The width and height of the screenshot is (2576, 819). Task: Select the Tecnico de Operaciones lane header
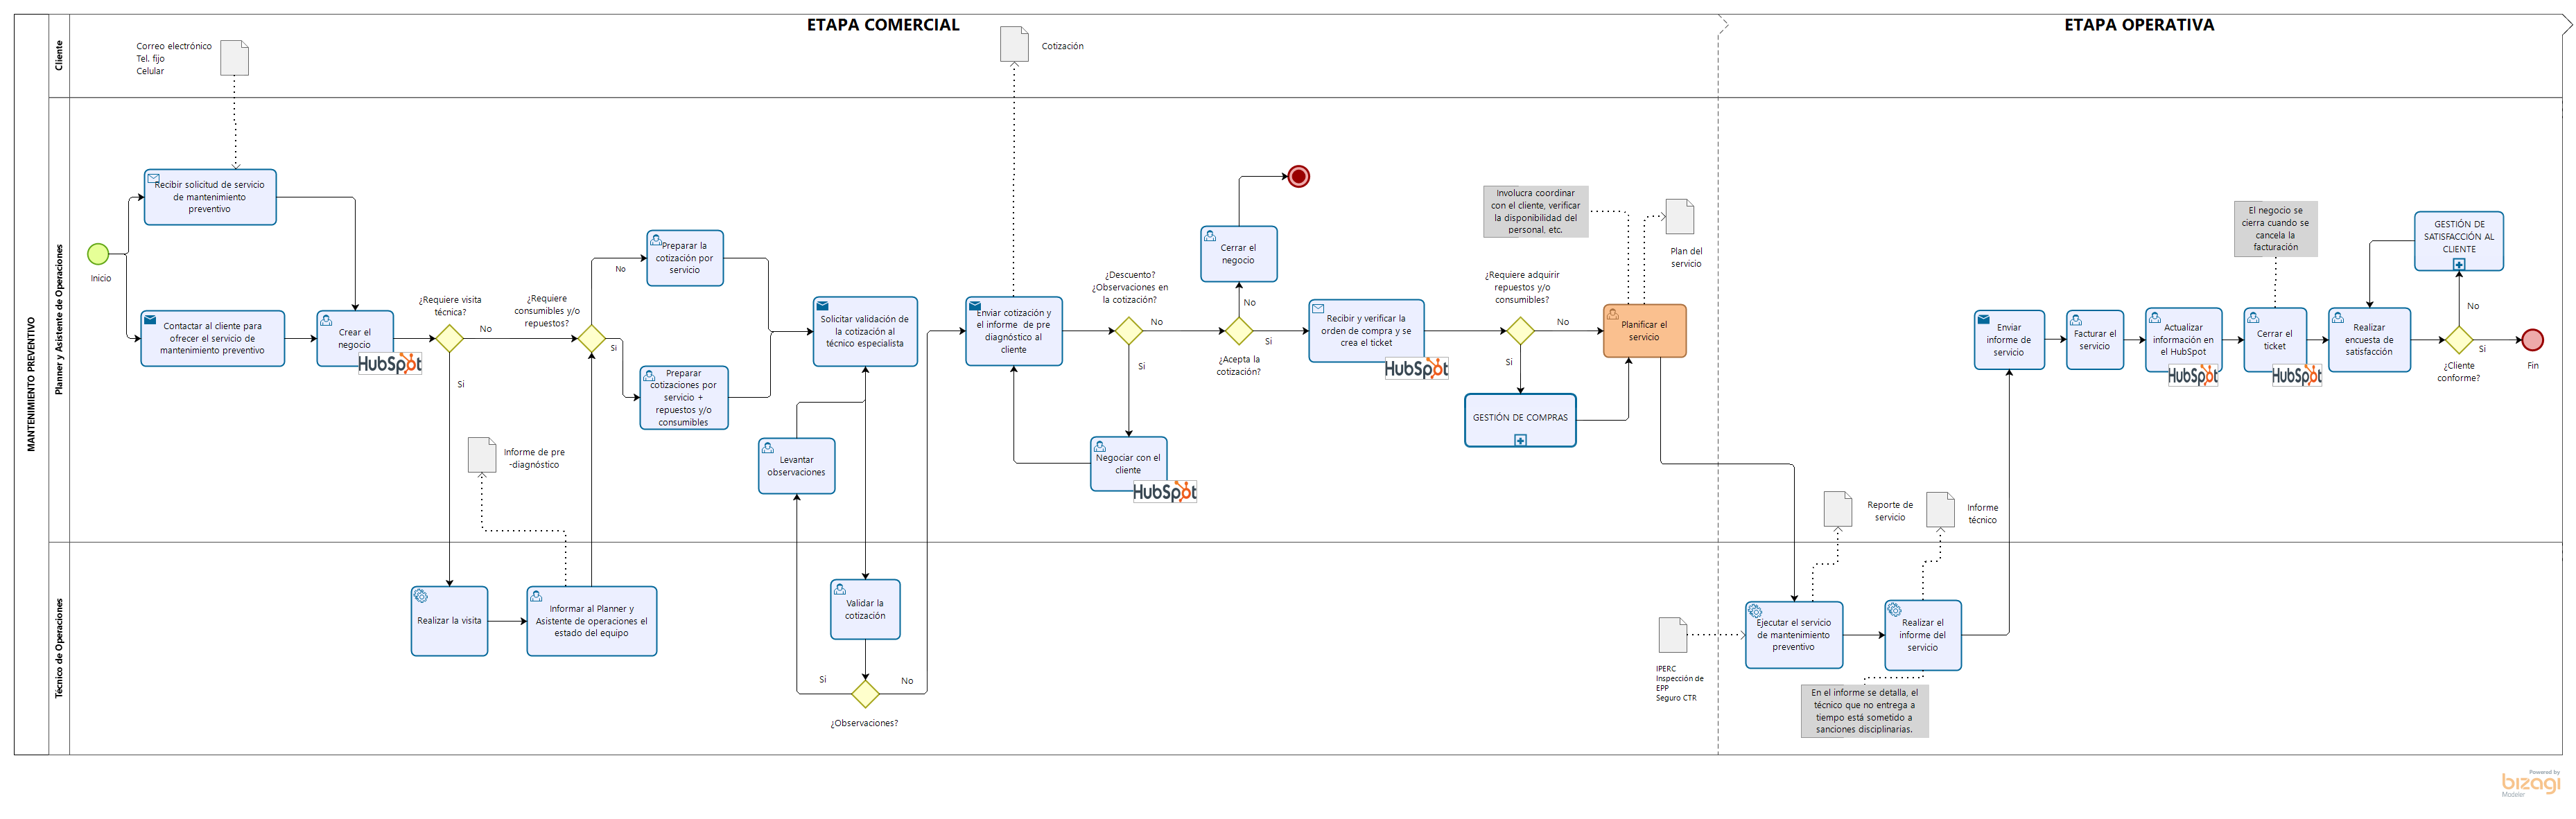click(59, 648)
